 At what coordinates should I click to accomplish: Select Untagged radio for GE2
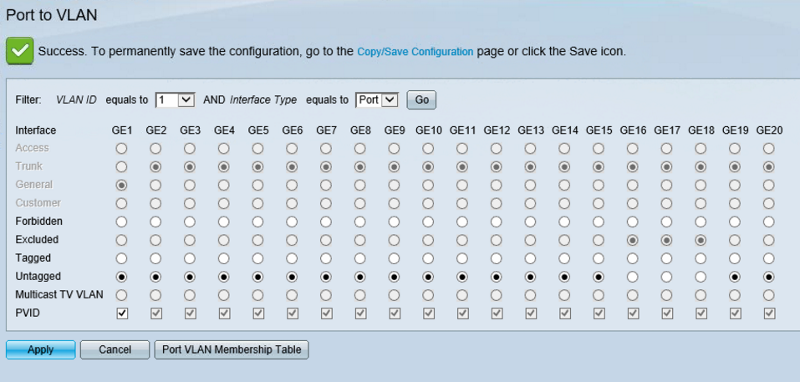156,277
